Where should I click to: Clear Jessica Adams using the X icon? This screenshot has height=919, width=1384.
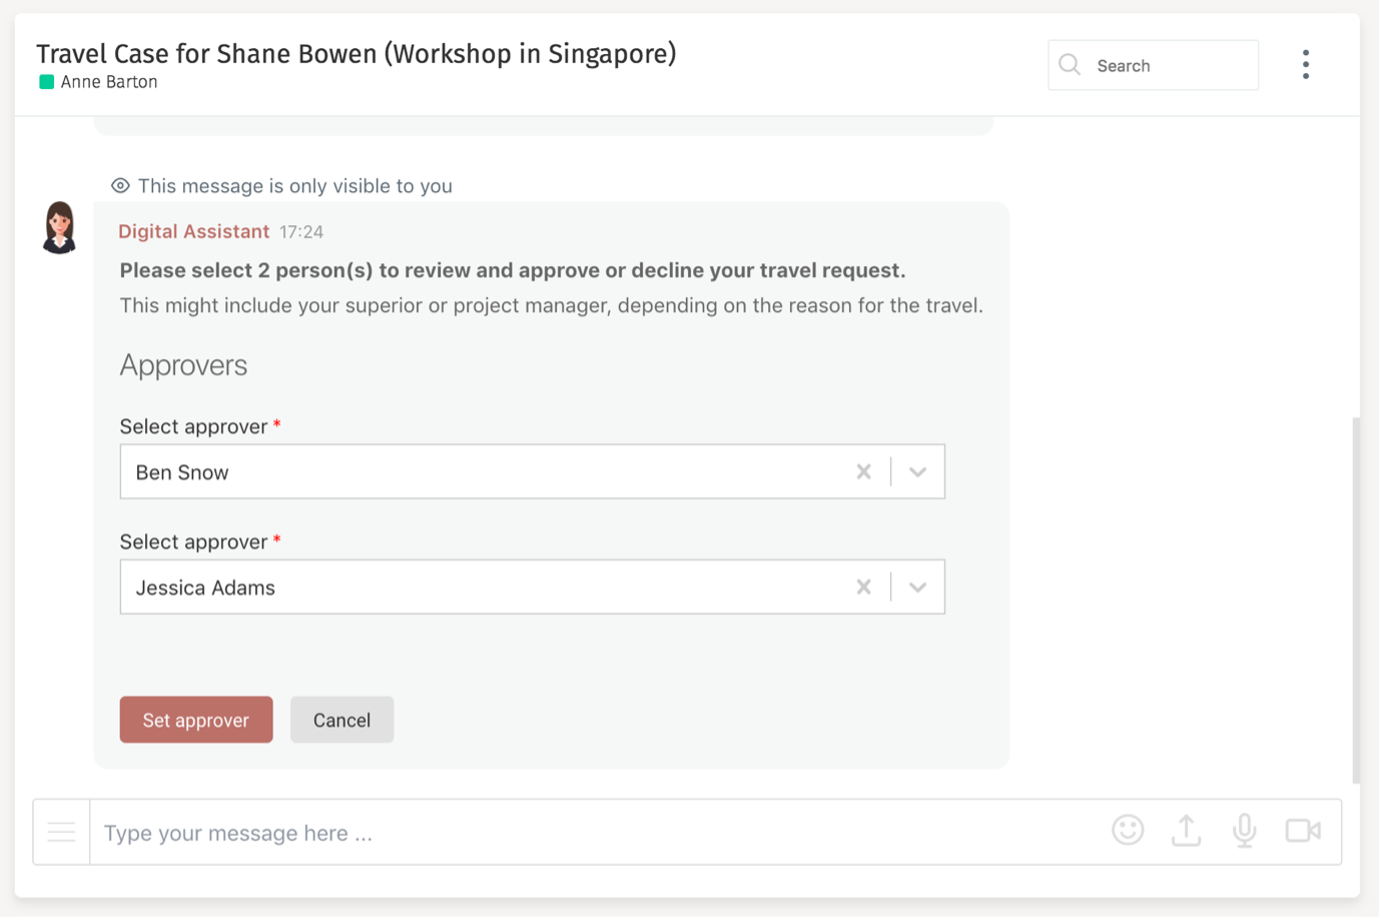click(x=864, y=587)
